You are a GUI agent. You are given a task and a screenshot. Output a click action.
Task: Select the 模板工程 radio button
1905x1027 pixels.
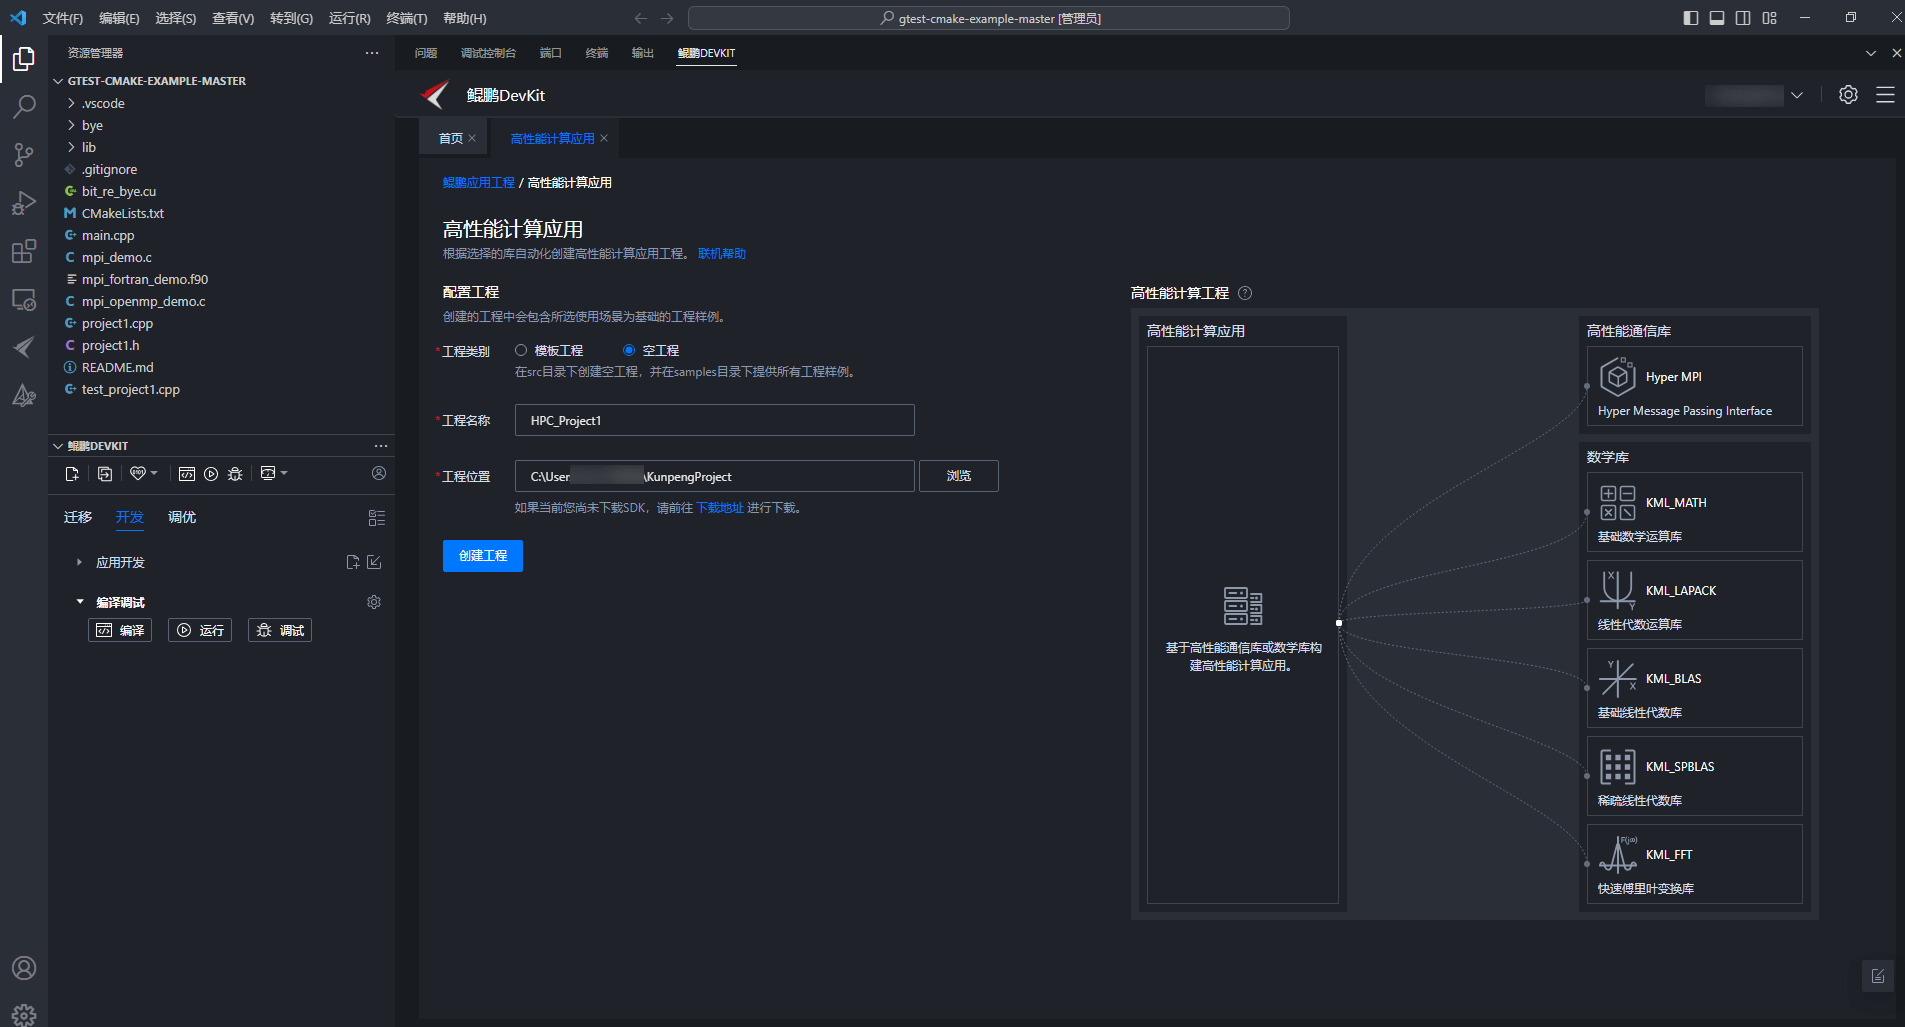pos(521,350)
